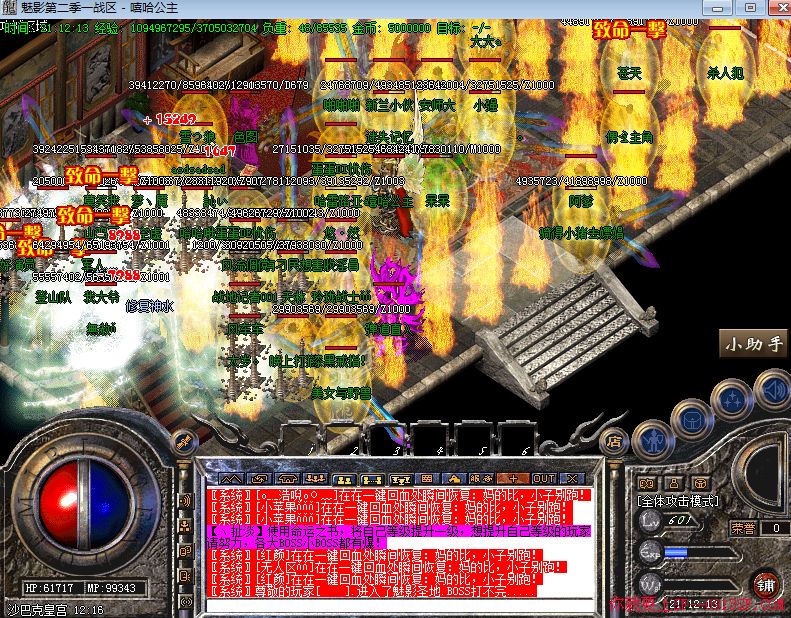Screen dimensions: 791x618
Task: Click the first small icon above attack mode
Action: click(x=647, y=483)
